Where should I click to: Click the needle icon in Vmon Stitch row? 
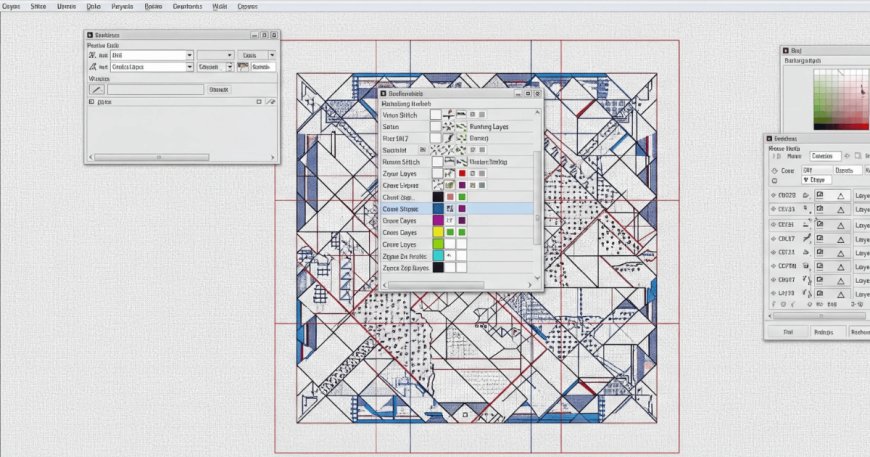pyautogui.click(x=449, y=115)
